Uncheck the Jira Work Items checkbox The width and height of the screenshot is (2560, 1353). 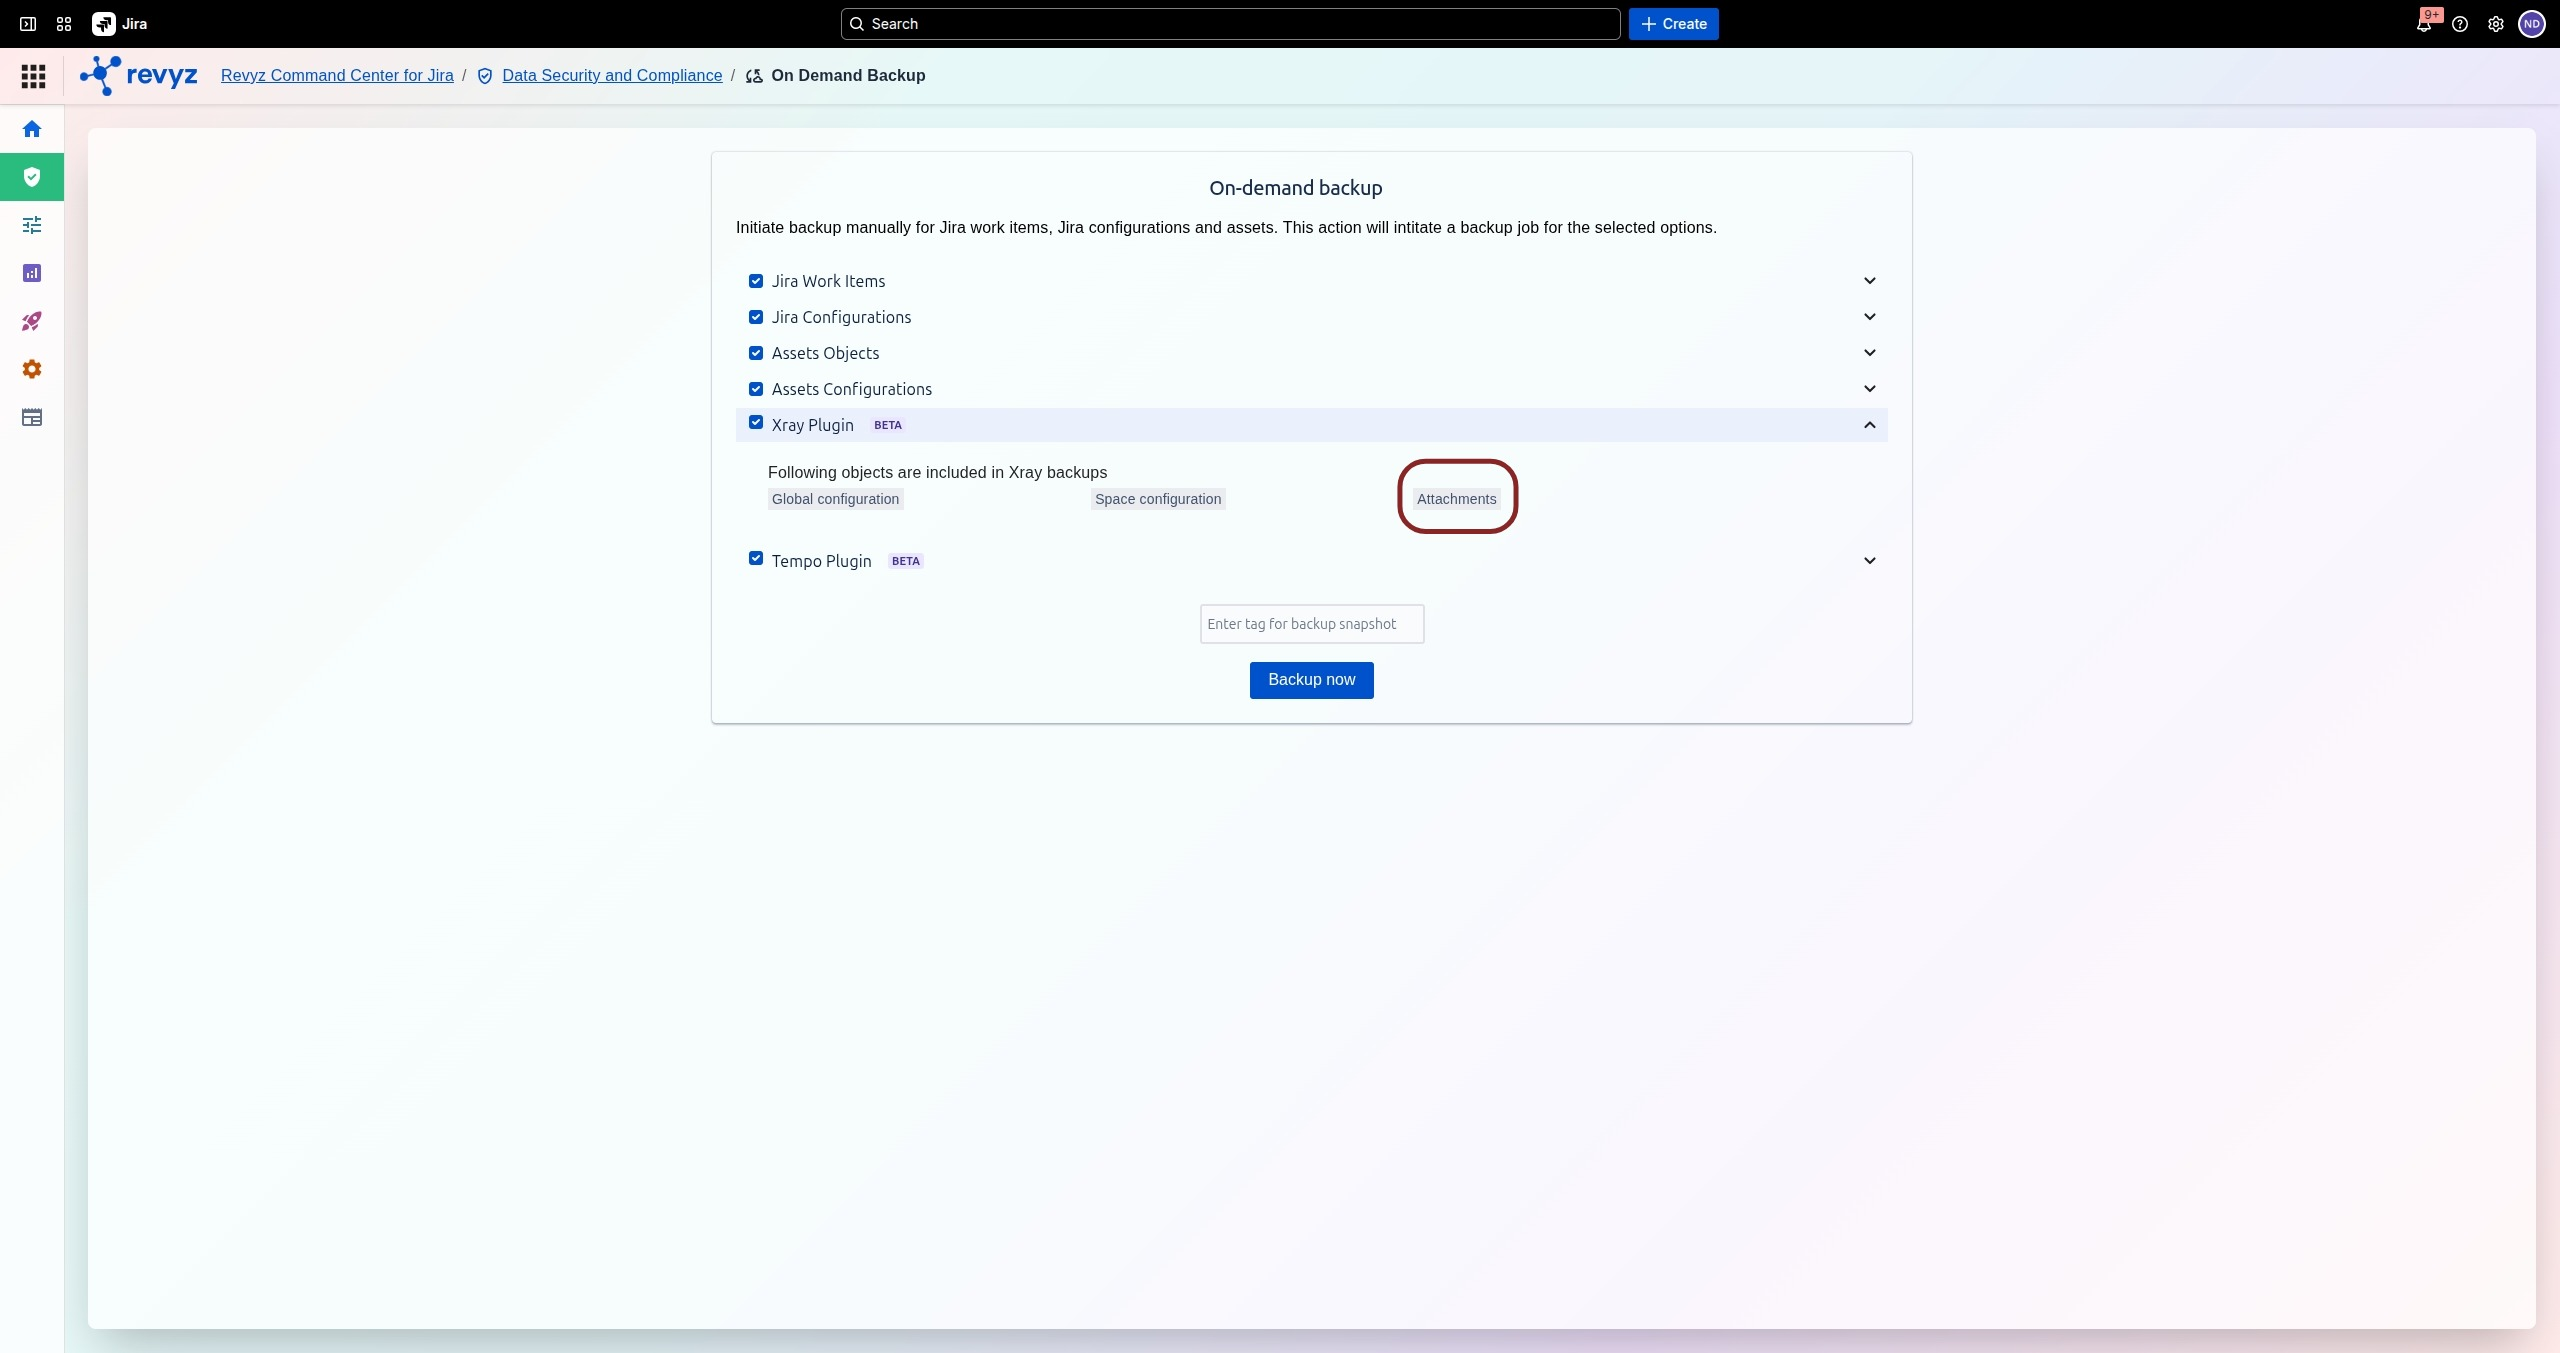756,281
